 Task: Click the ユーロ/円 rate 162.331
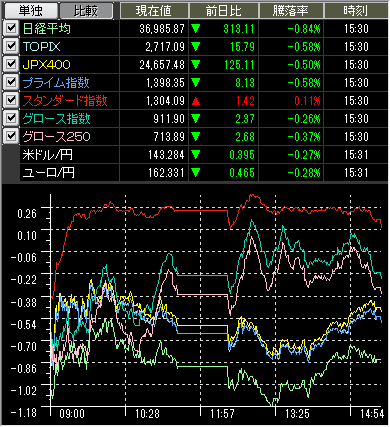[x=166, y=173]
